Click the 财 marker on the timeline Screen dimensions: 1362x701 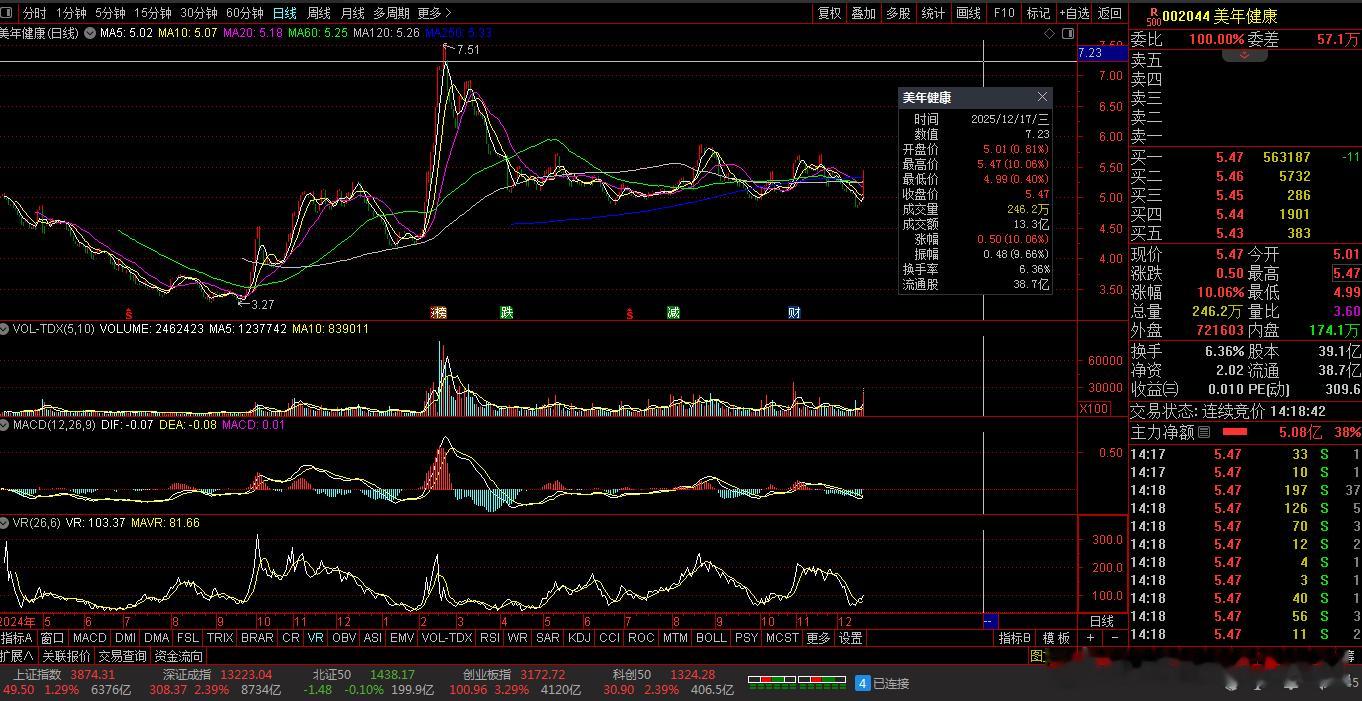(794, 313)
